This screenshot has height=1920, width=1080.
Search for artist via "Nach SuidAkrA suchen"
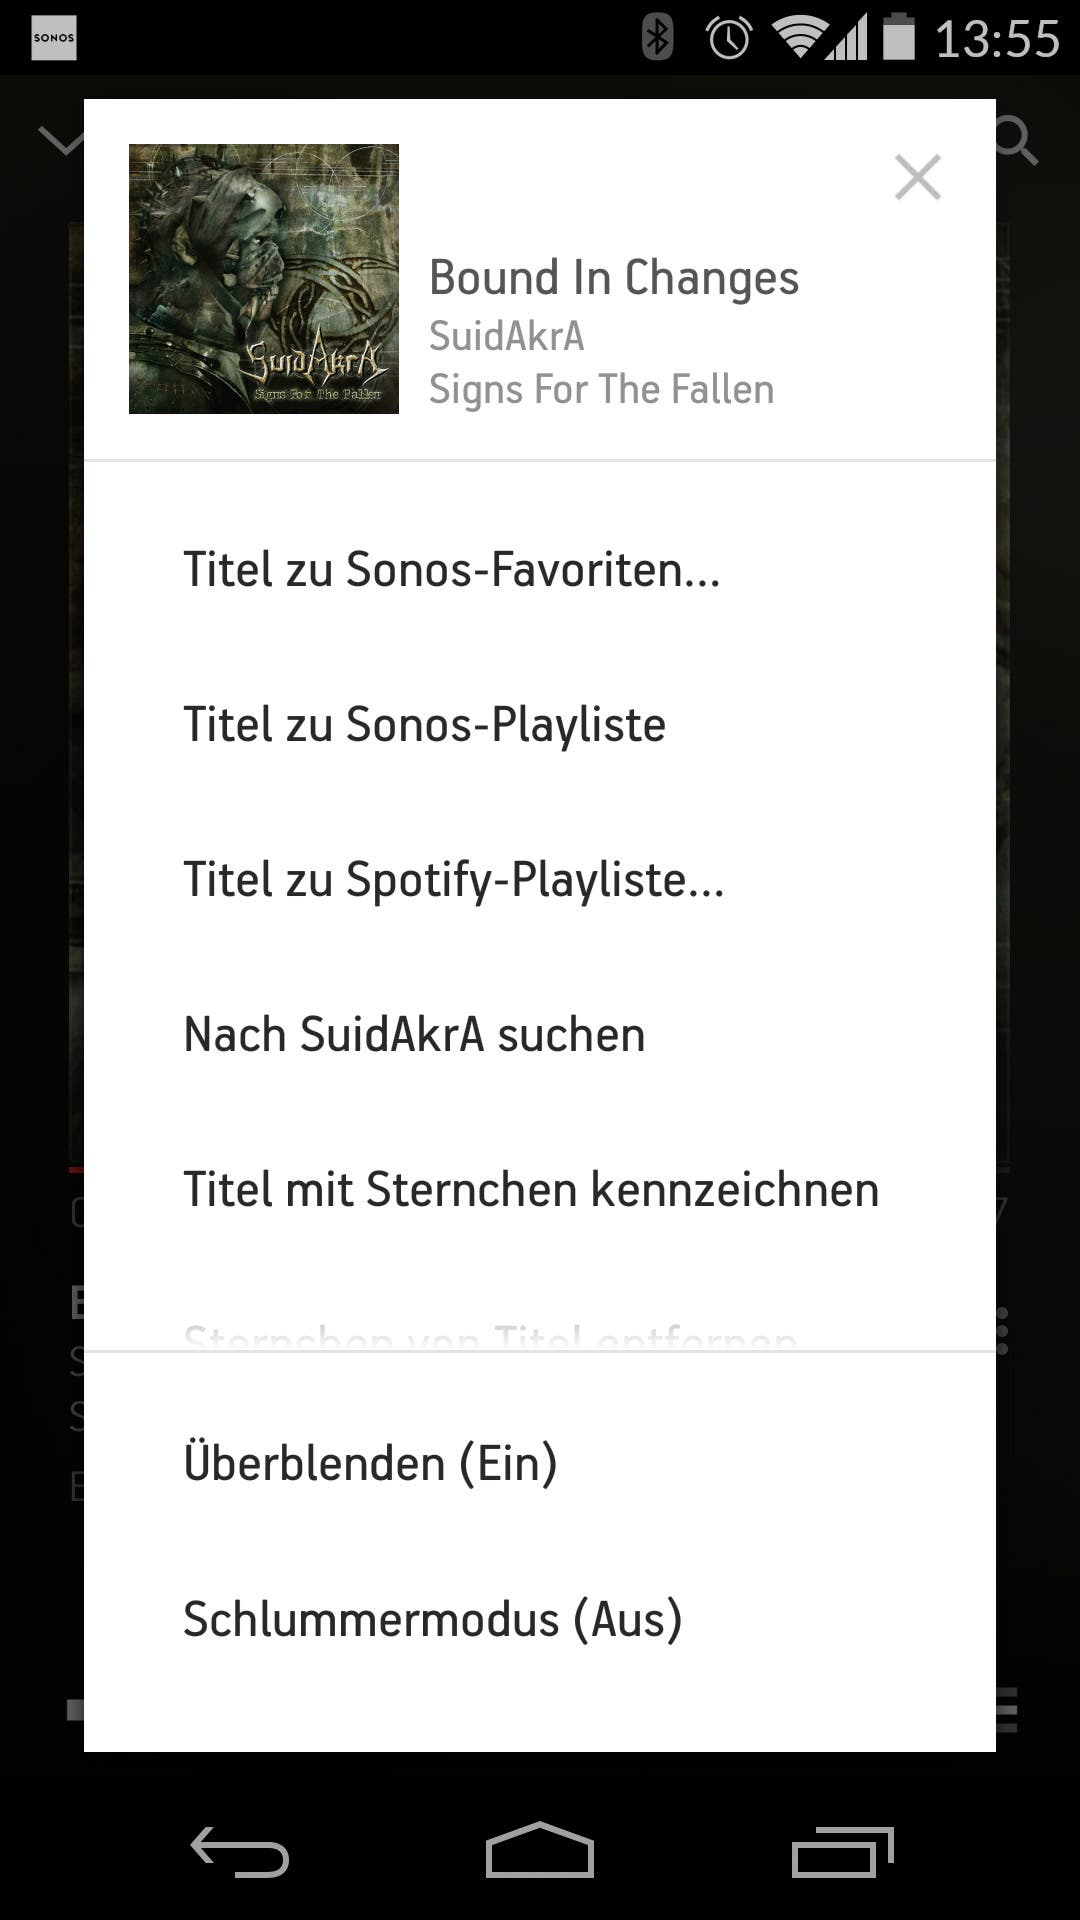tap(415, 1035)
